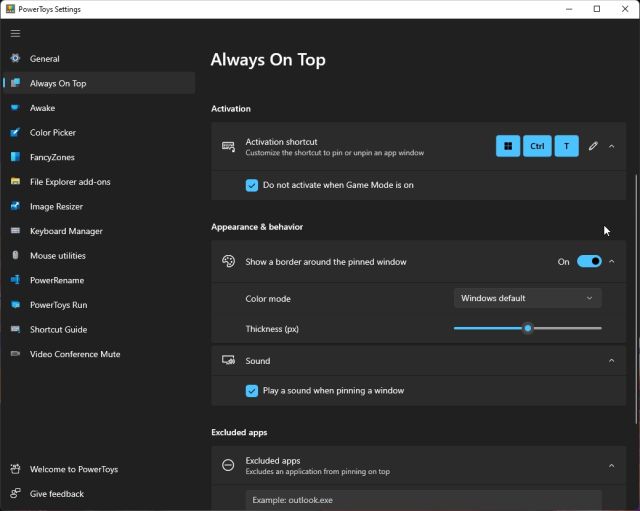Collapse the Excluded apps section chevron
Screen dimensions: 640x511
click(x=611, y=465)
